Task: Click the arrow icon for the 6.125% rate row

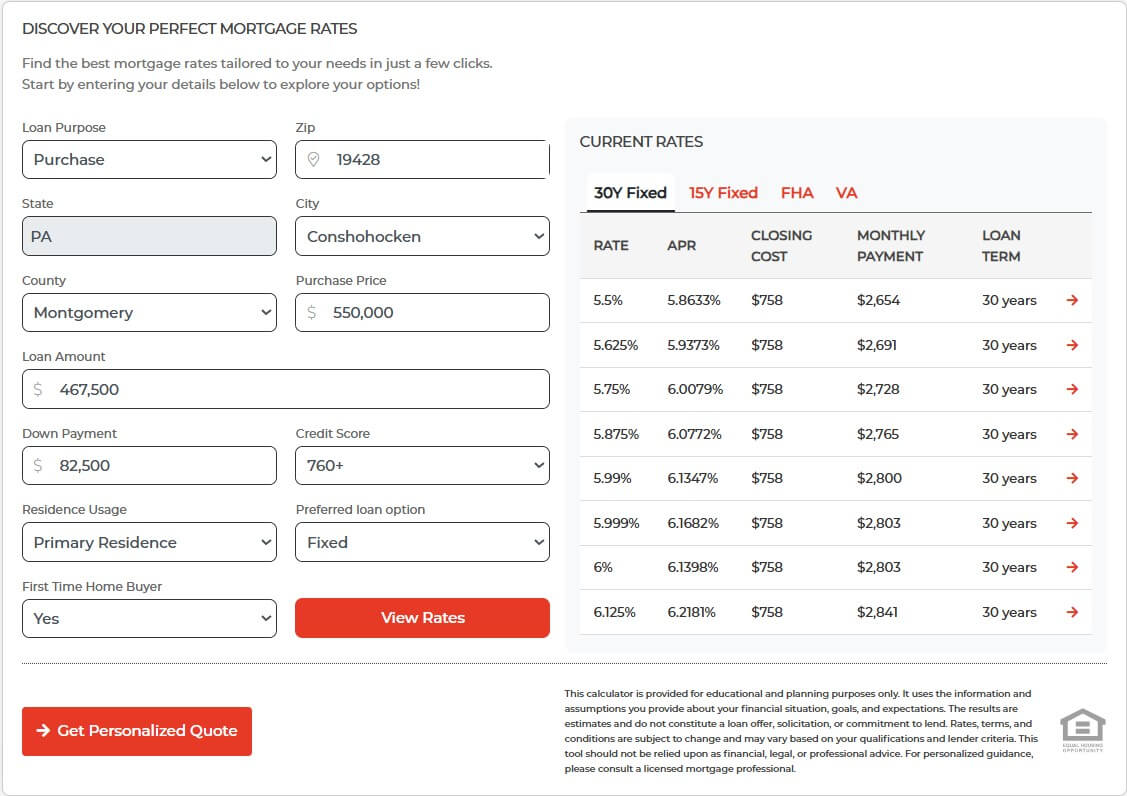Action: [1072, 612]
